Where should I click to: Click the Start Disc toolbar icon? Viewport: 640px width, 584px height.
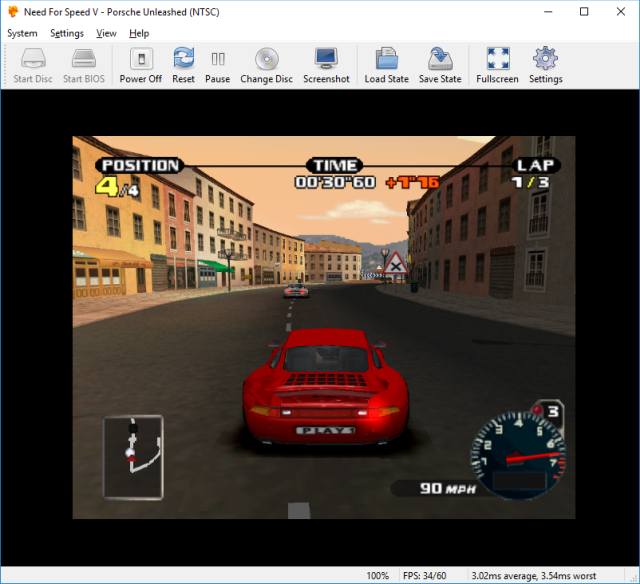point(33,65)
